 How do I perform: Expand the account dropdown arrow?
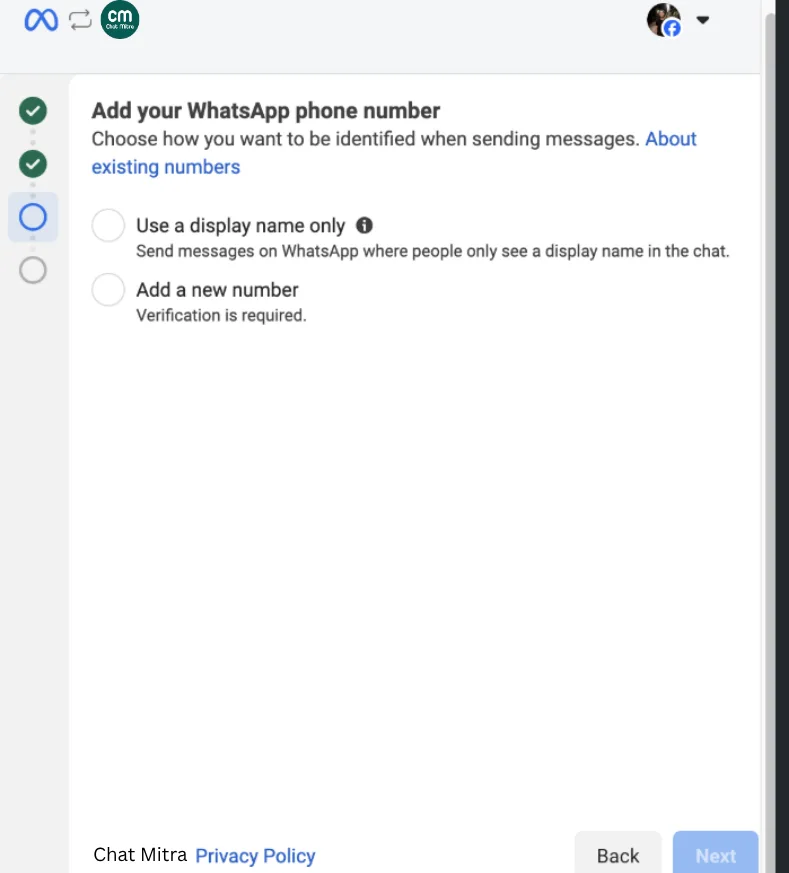[703, 20]
